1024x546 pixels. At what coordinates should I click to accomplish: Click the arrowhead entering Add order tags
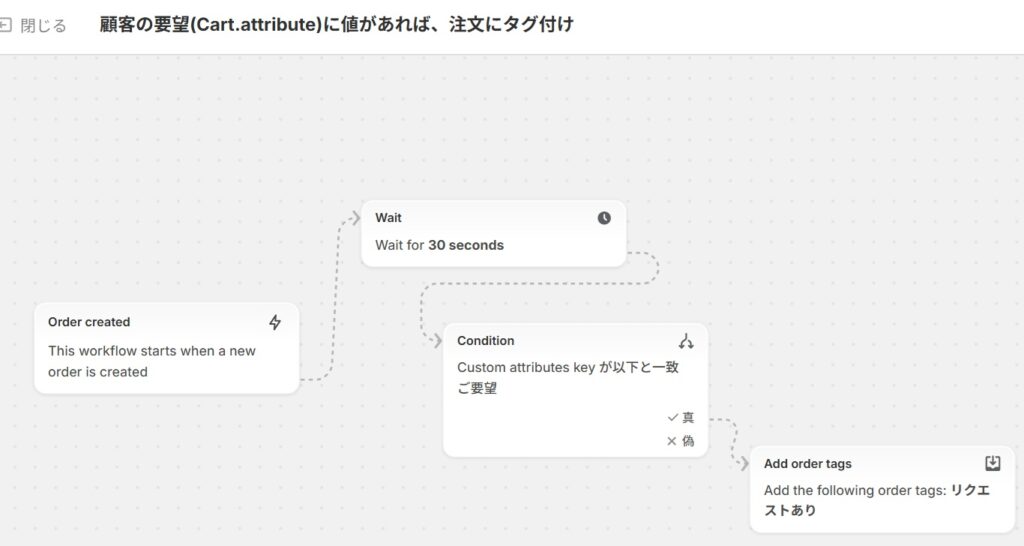tap(743, 464)
